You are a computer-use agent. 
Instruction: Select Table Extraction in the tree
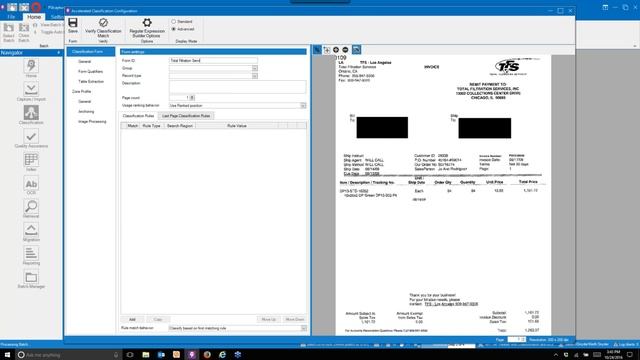(91, 82)
